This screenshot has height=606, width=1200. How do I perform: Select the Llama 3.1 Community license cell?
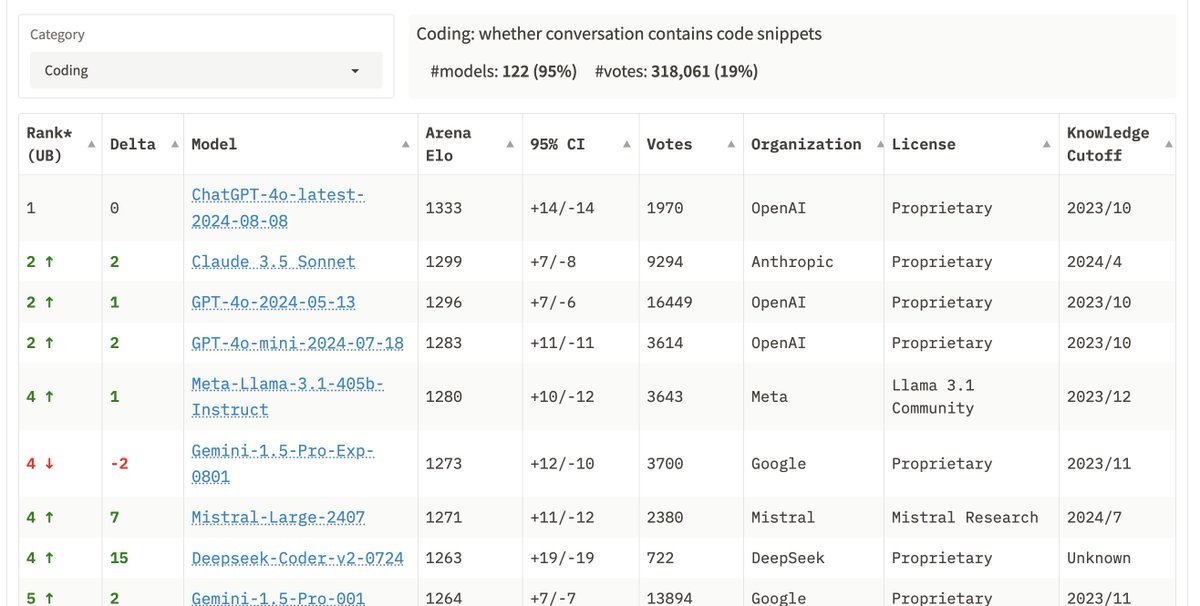point(933,397)
